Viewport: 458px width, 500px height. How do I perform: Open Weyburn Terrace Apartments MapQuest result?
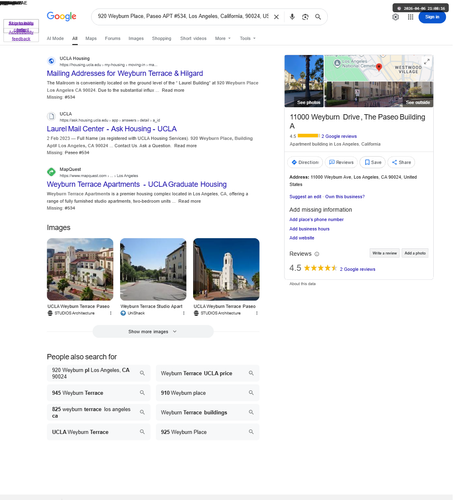coord(137,184)
